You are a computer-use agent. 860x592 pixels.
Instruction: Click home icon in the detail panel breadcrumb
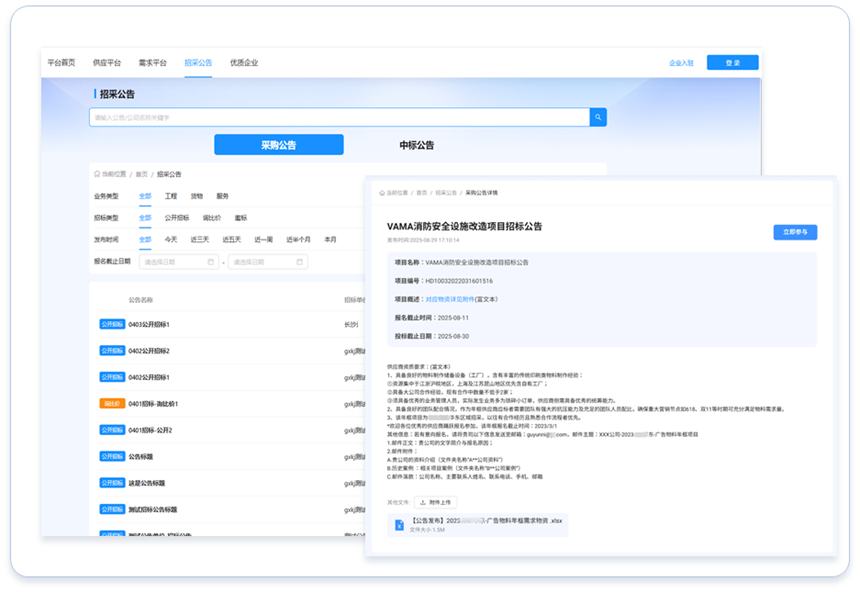pyautogui.click(x=382, y=193)
